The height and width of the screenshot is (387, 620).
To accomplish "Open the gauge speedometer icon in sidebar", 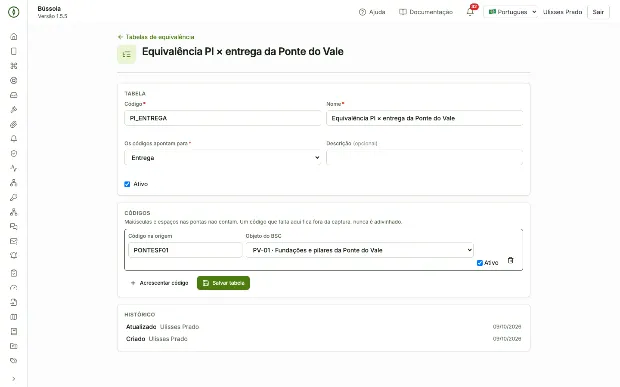I will point(13,288).
